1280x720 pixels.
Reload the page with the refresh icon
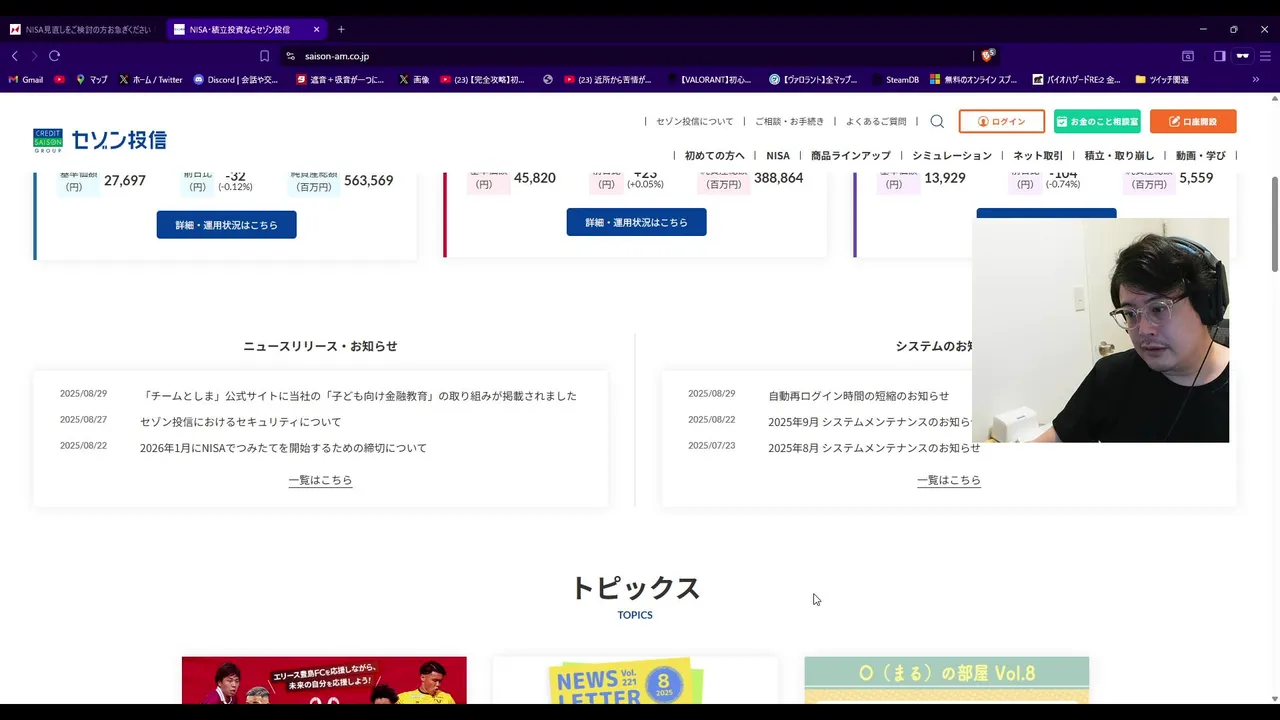pyautogui.click(x=54, y=56)
